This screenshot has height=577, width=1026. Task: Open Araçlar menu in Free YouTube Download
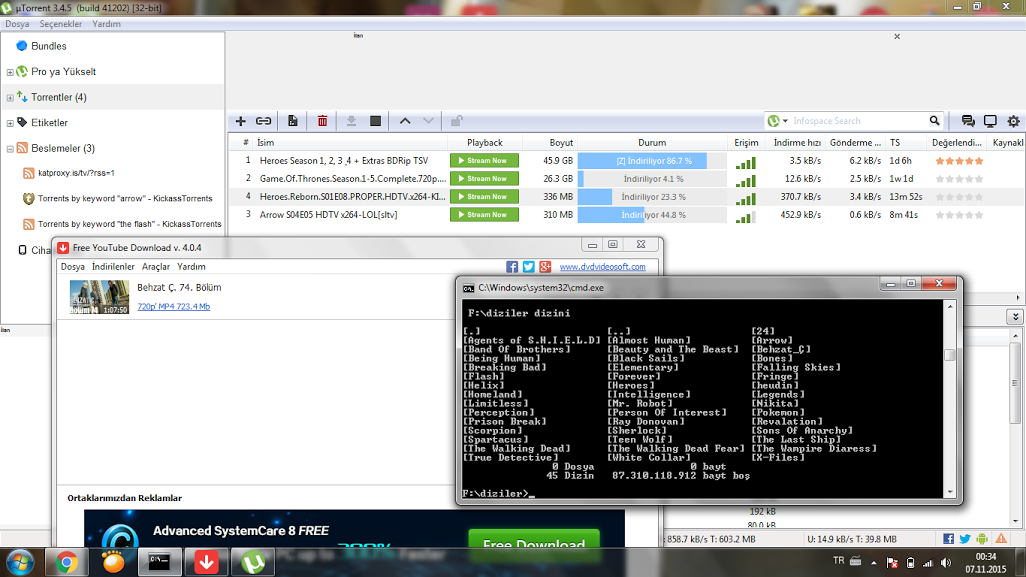pyautogui.click(x=156, y=266)
